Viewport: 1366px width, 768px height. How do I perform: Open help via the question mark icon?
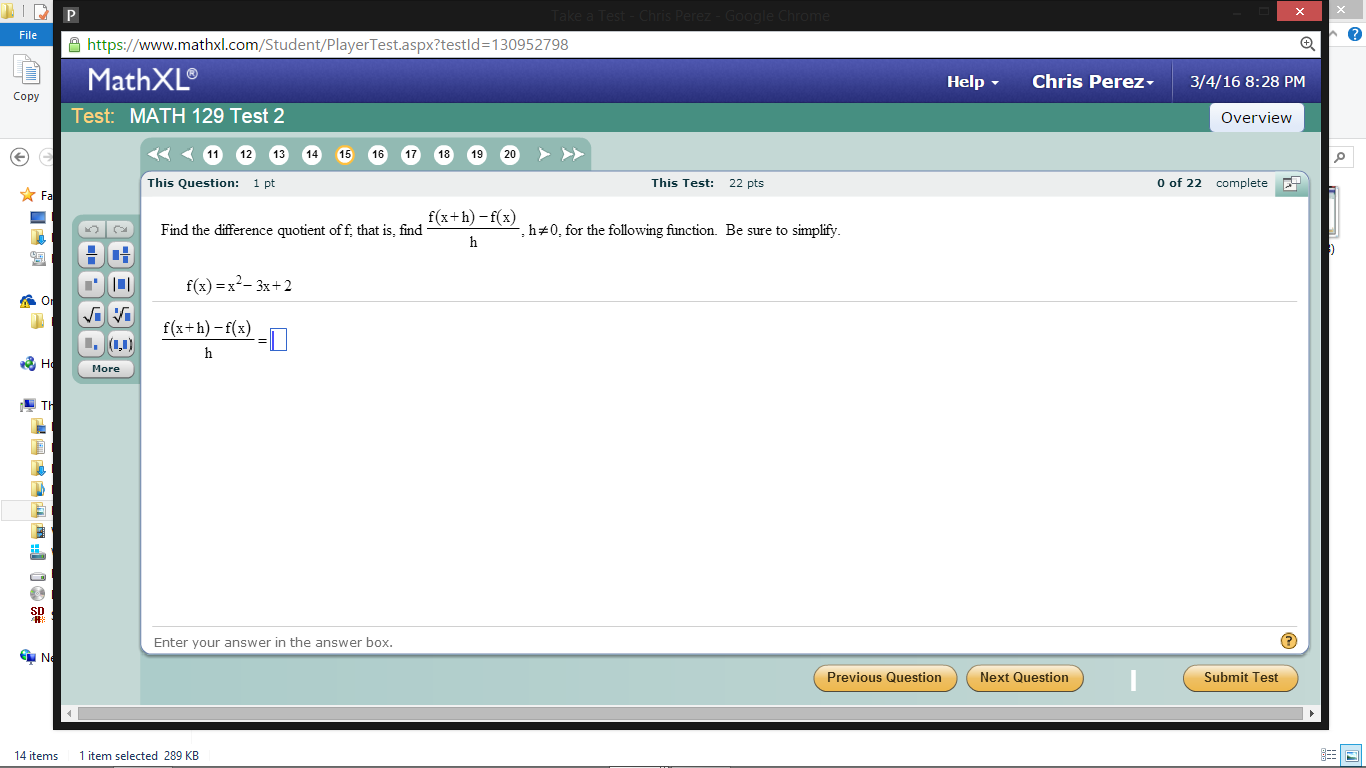pos(1289,641)
